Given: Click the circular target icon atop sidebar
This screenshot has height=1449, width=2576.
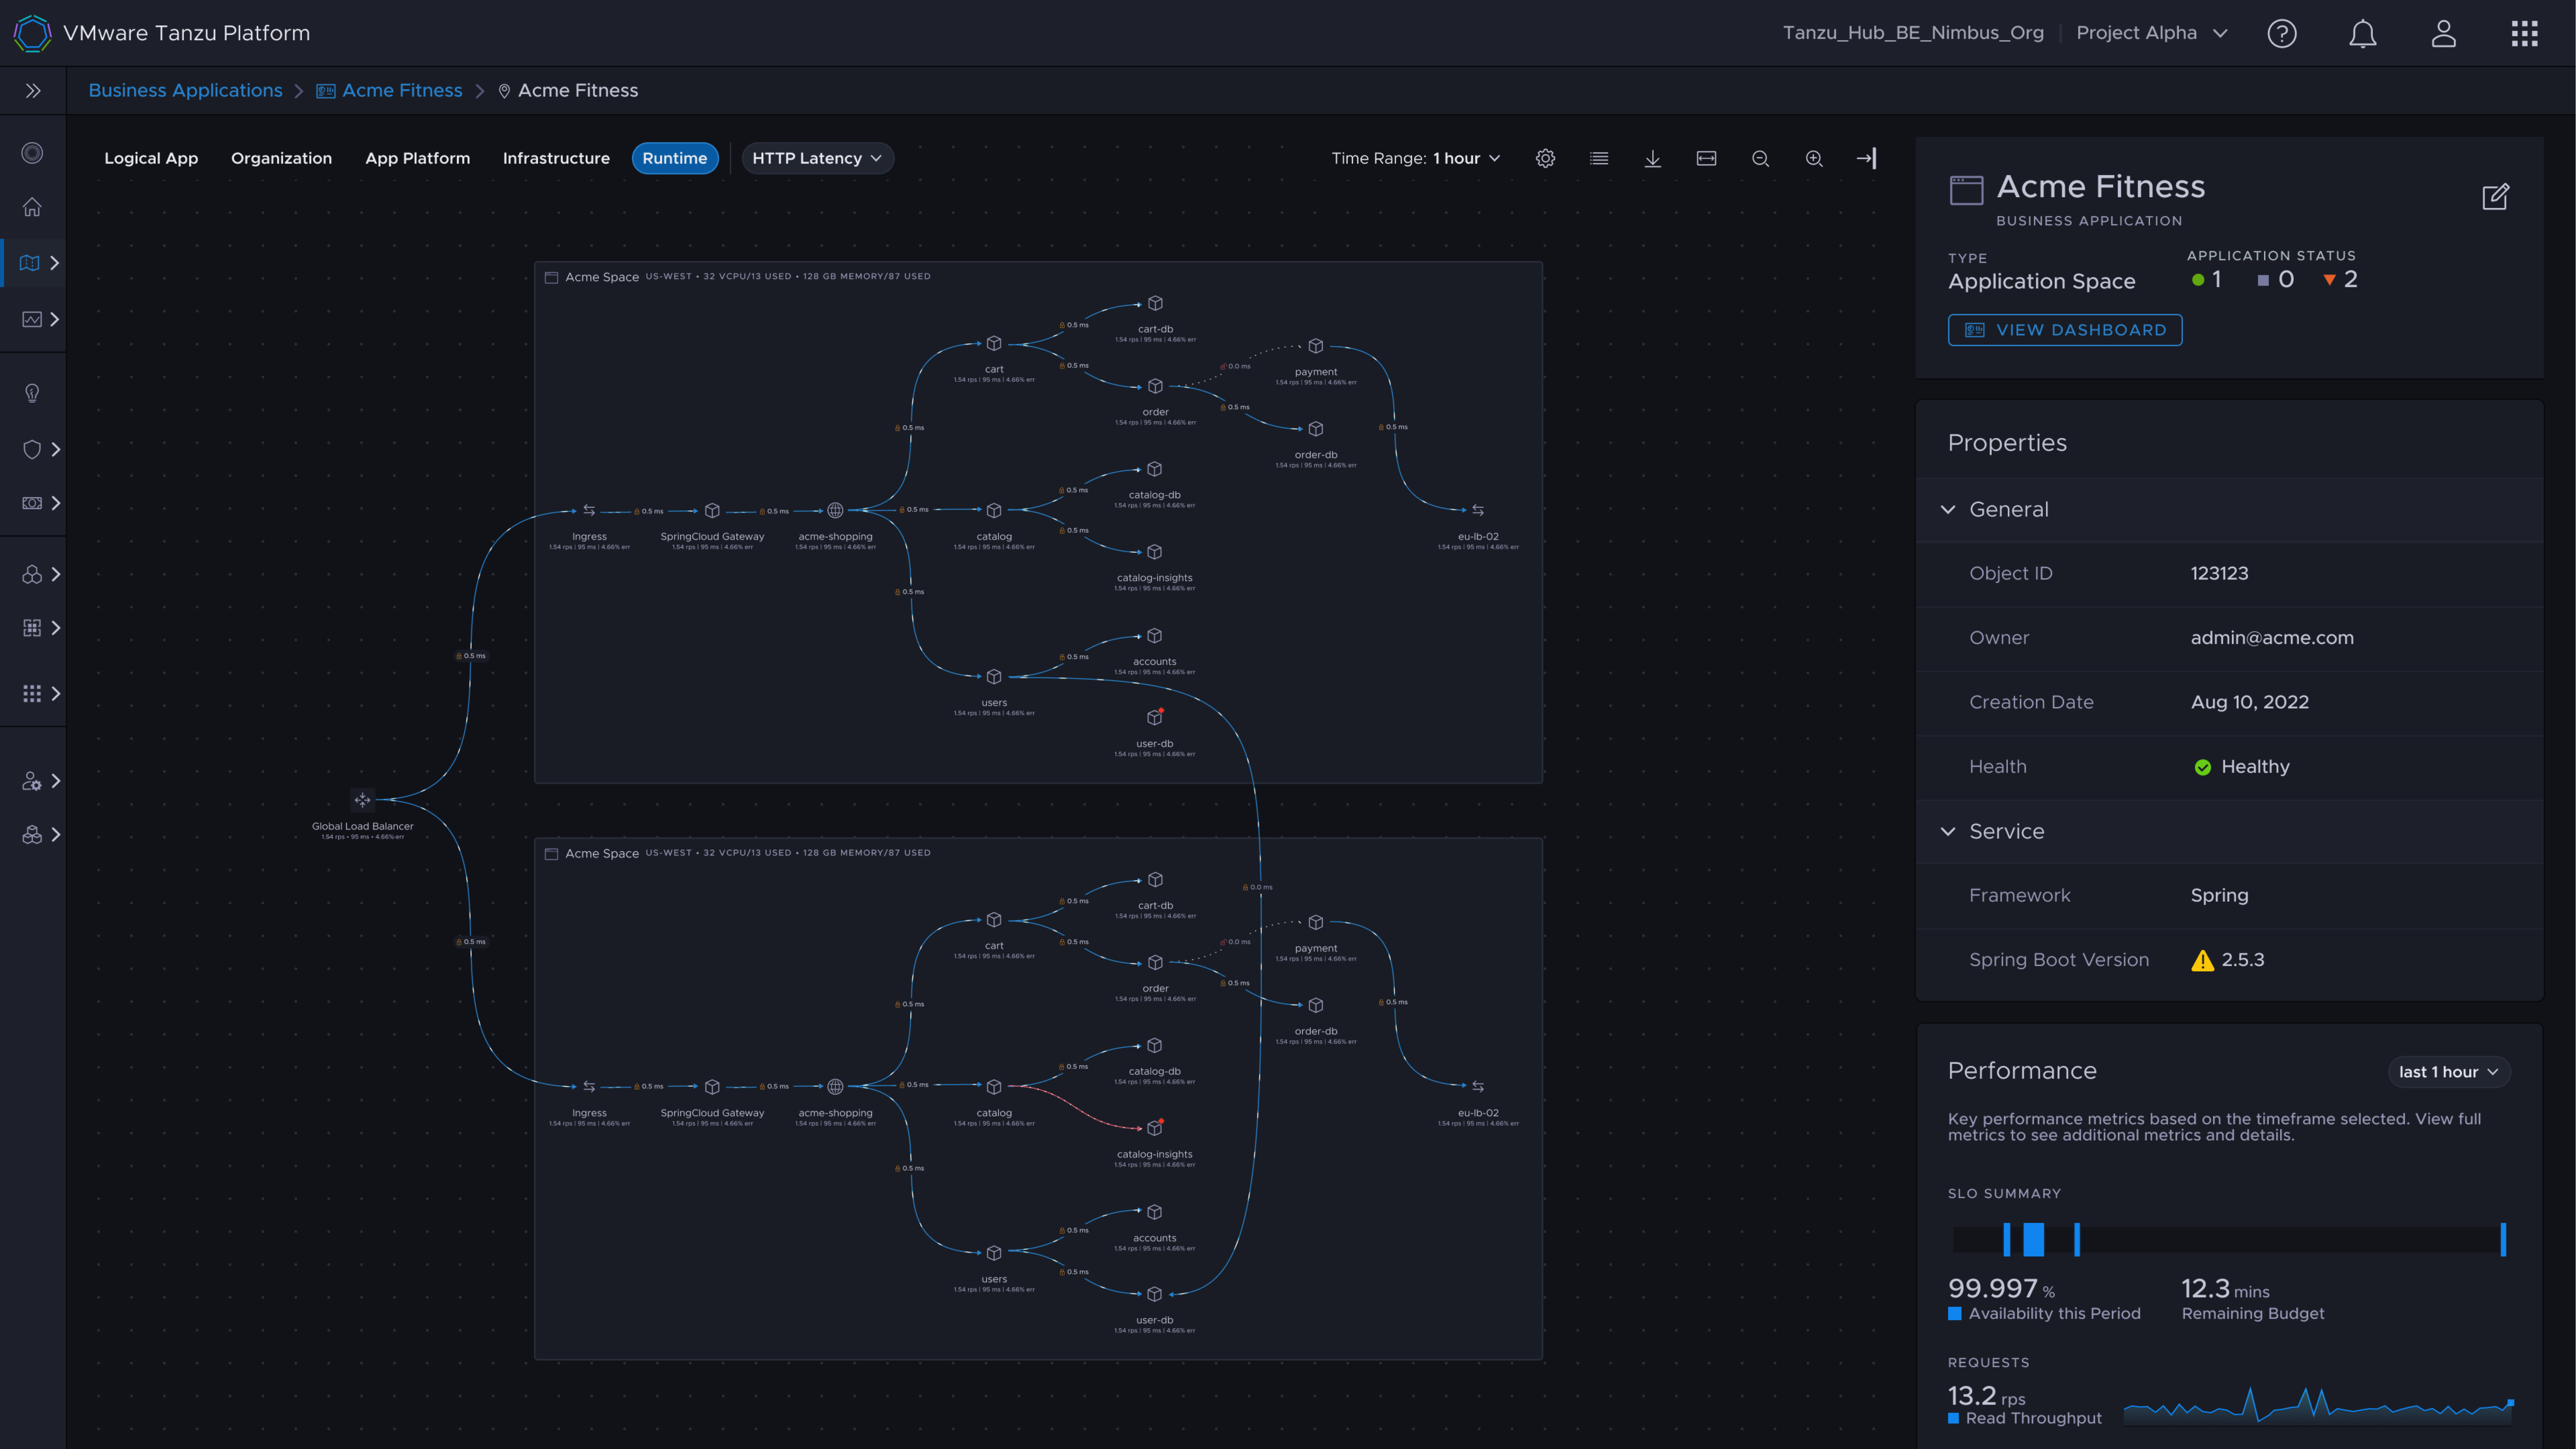Looking at the screenshot, I should [x=32, y=153].
